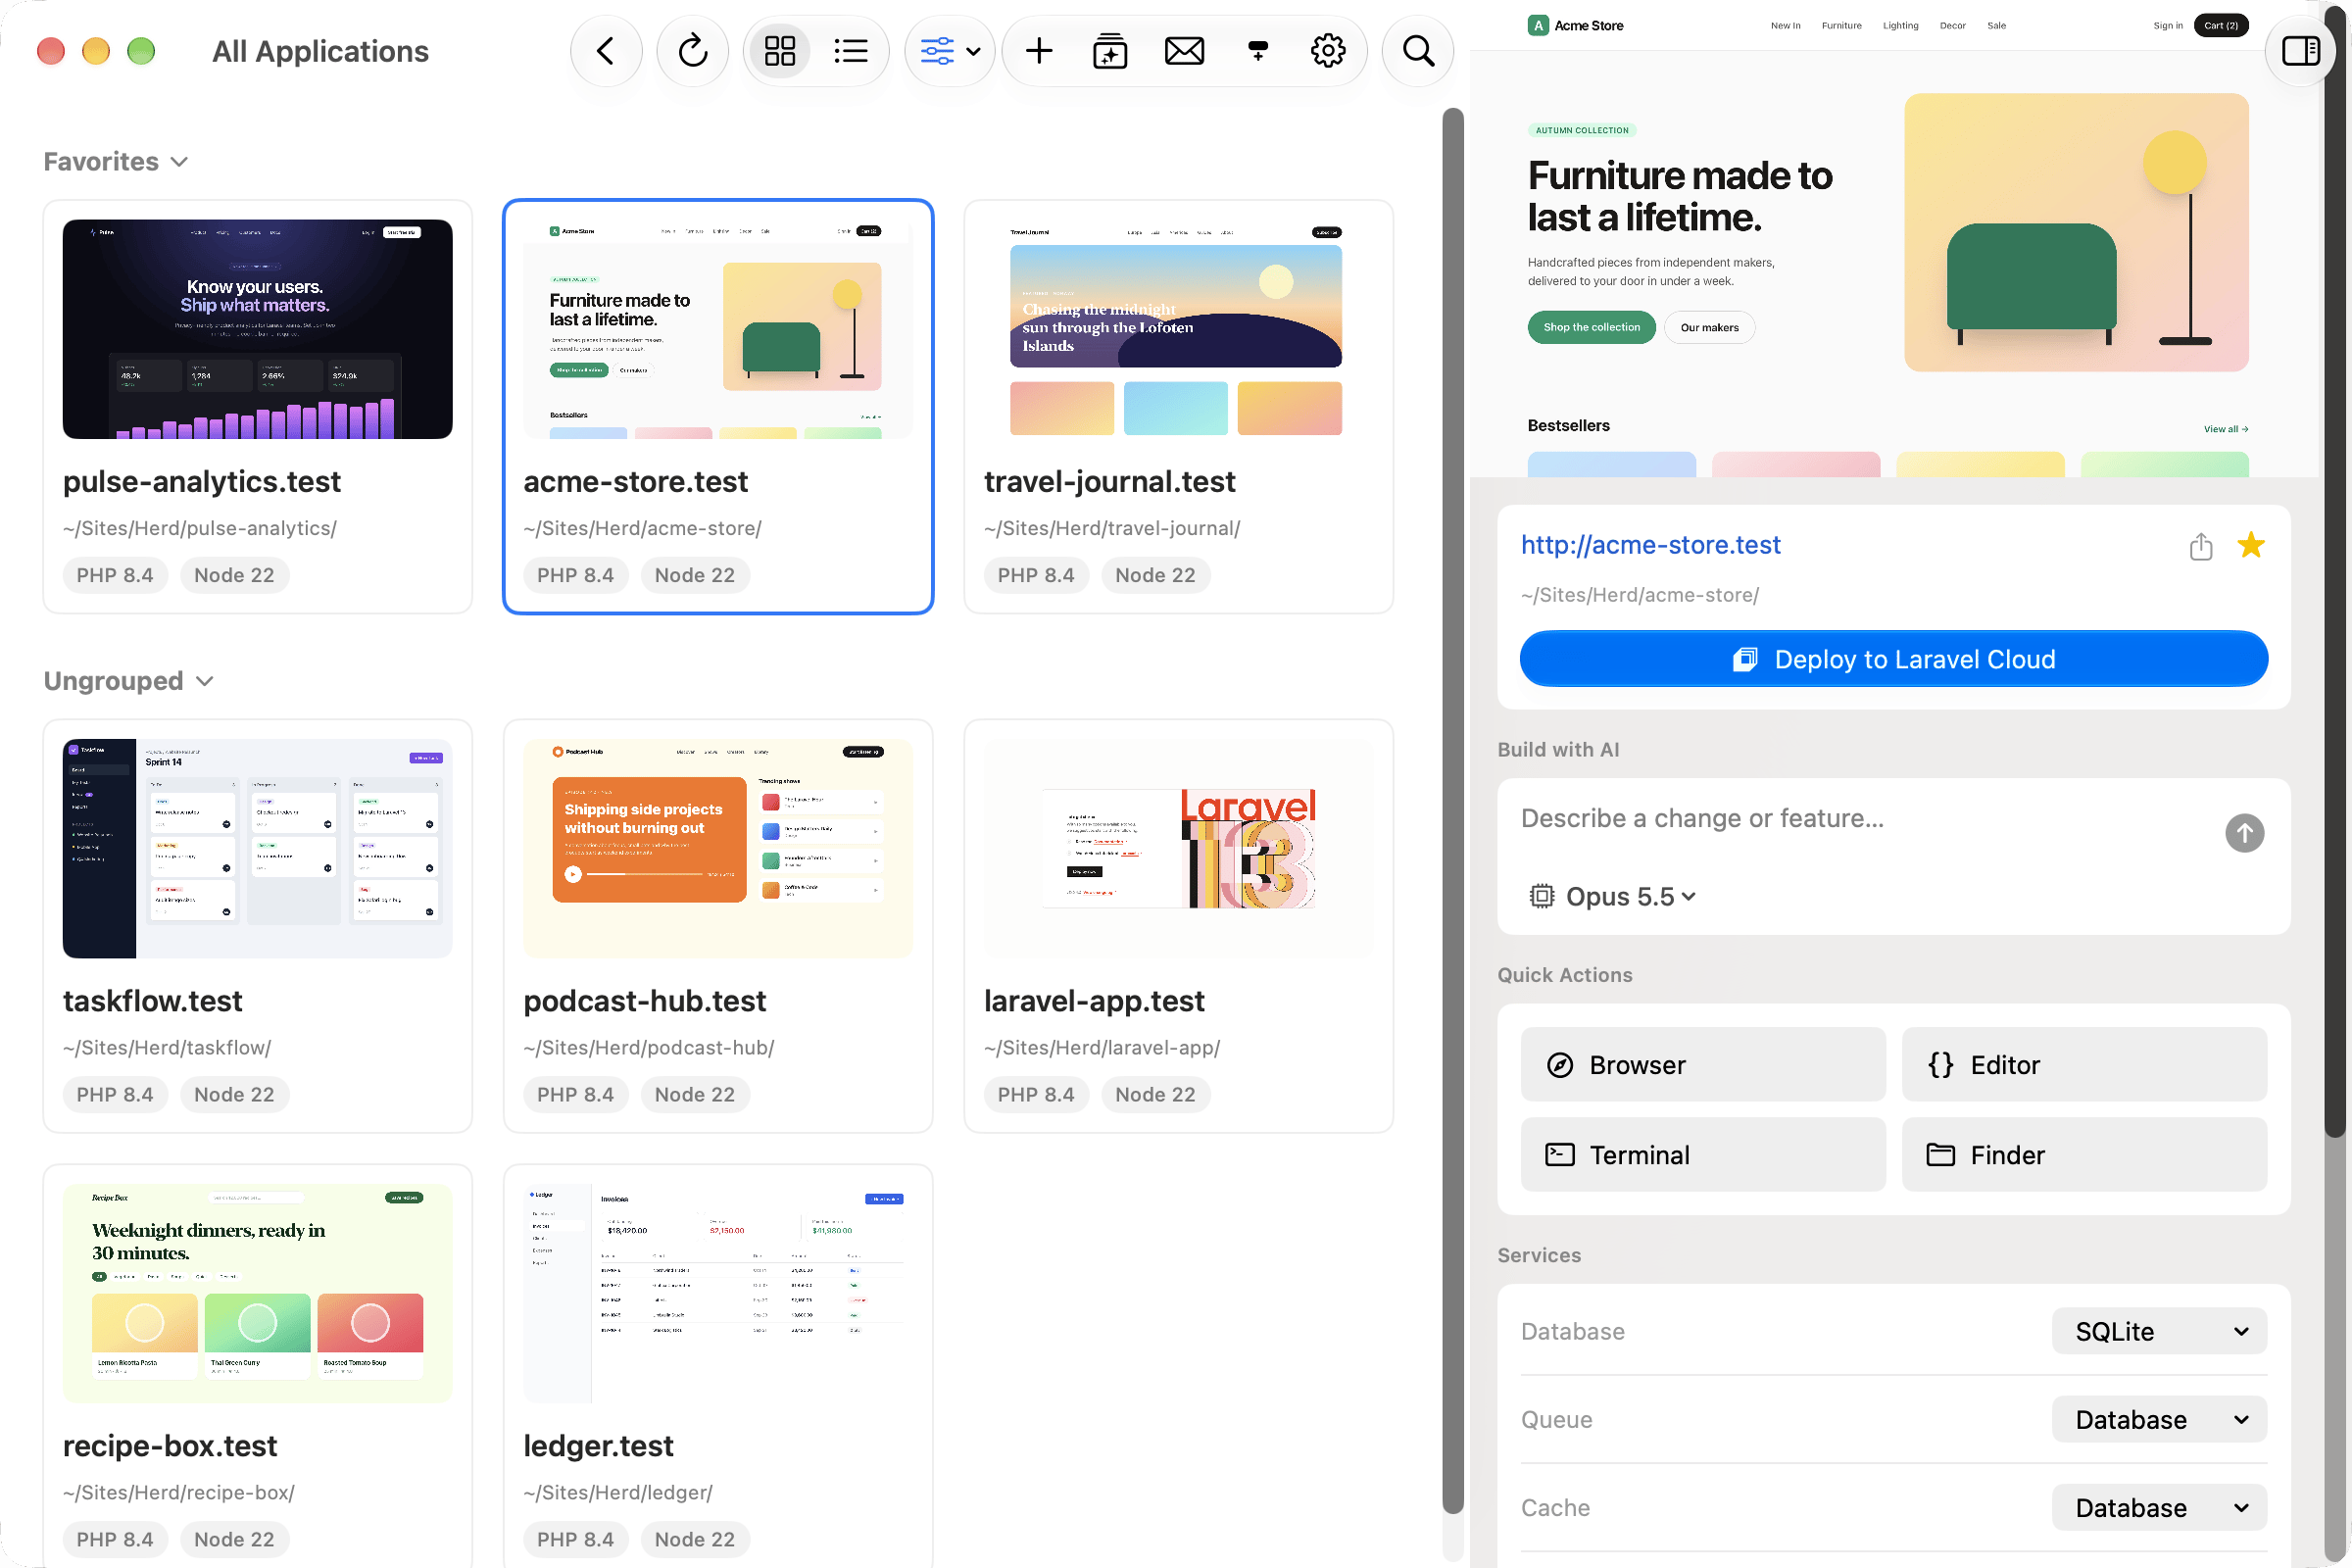Click Shop the collection in preview

tap(1591, 327)
